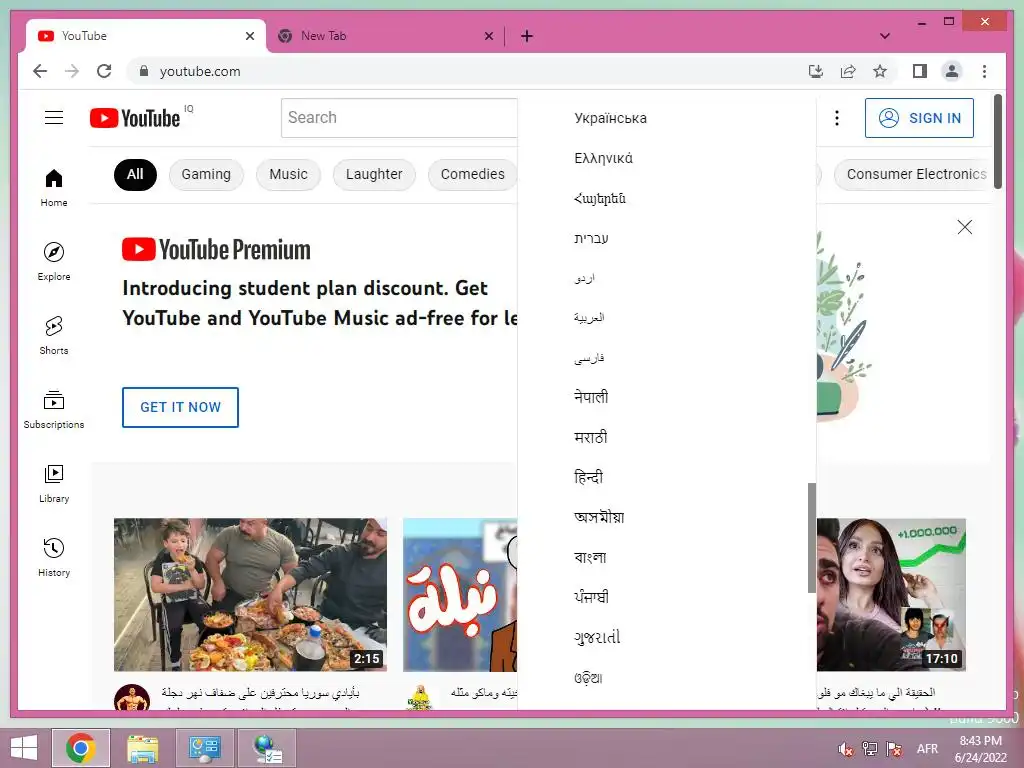Click the install app icon in address bar
The image size is (1024, 768).
(x=816, y=71)
